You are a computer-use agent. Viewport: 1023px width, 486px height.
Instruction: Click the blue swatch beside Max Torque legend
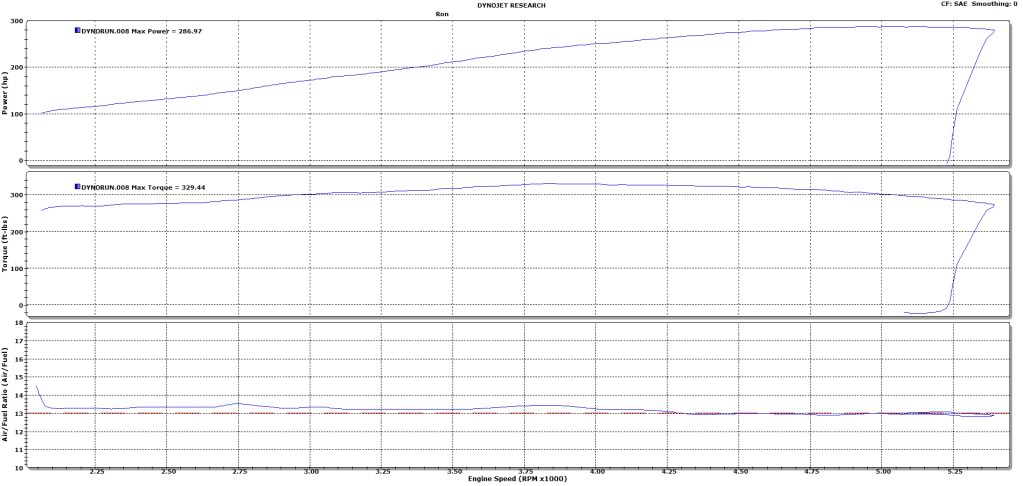[x=77, y=187]
